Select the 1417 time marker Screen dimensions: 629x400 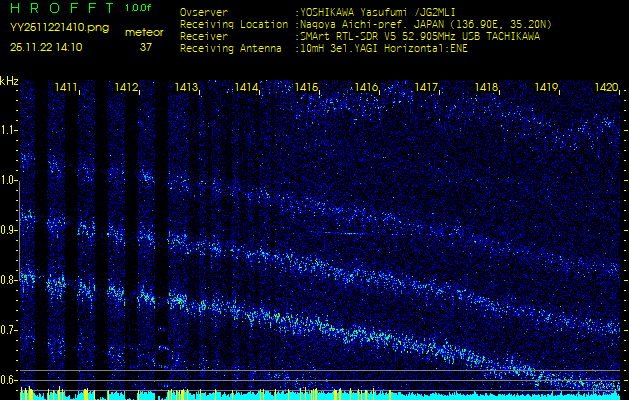point(427,88)
